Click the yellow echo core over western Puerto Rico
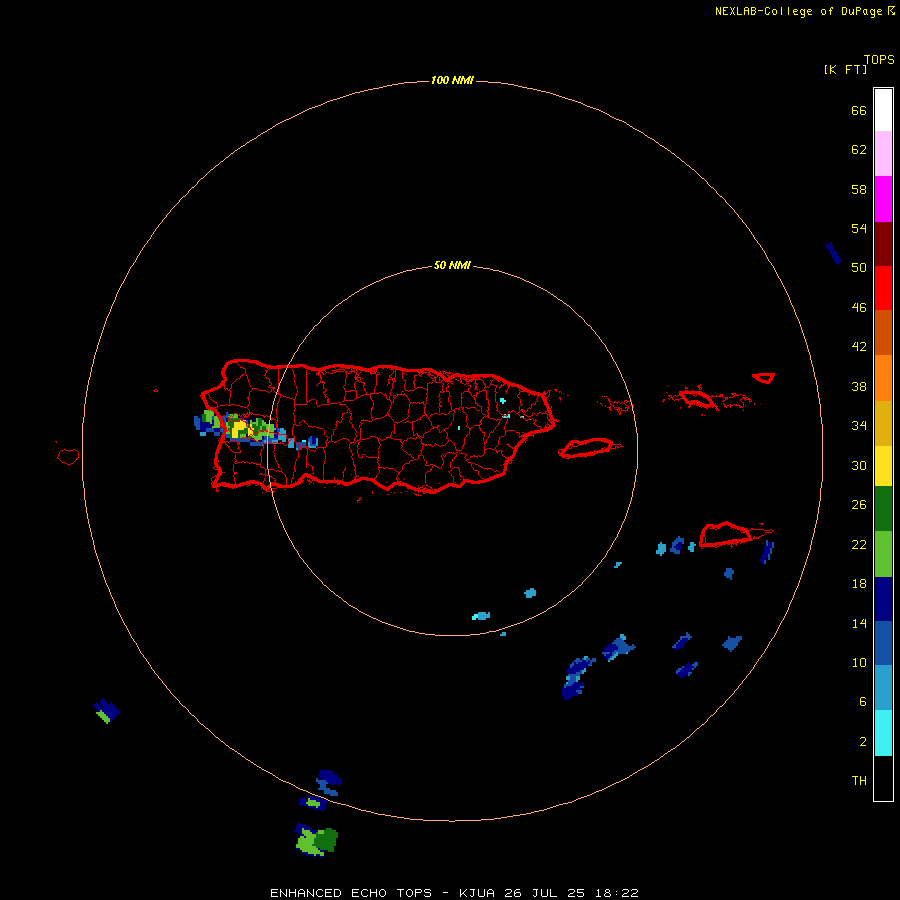900x900 pixels. 239,429
